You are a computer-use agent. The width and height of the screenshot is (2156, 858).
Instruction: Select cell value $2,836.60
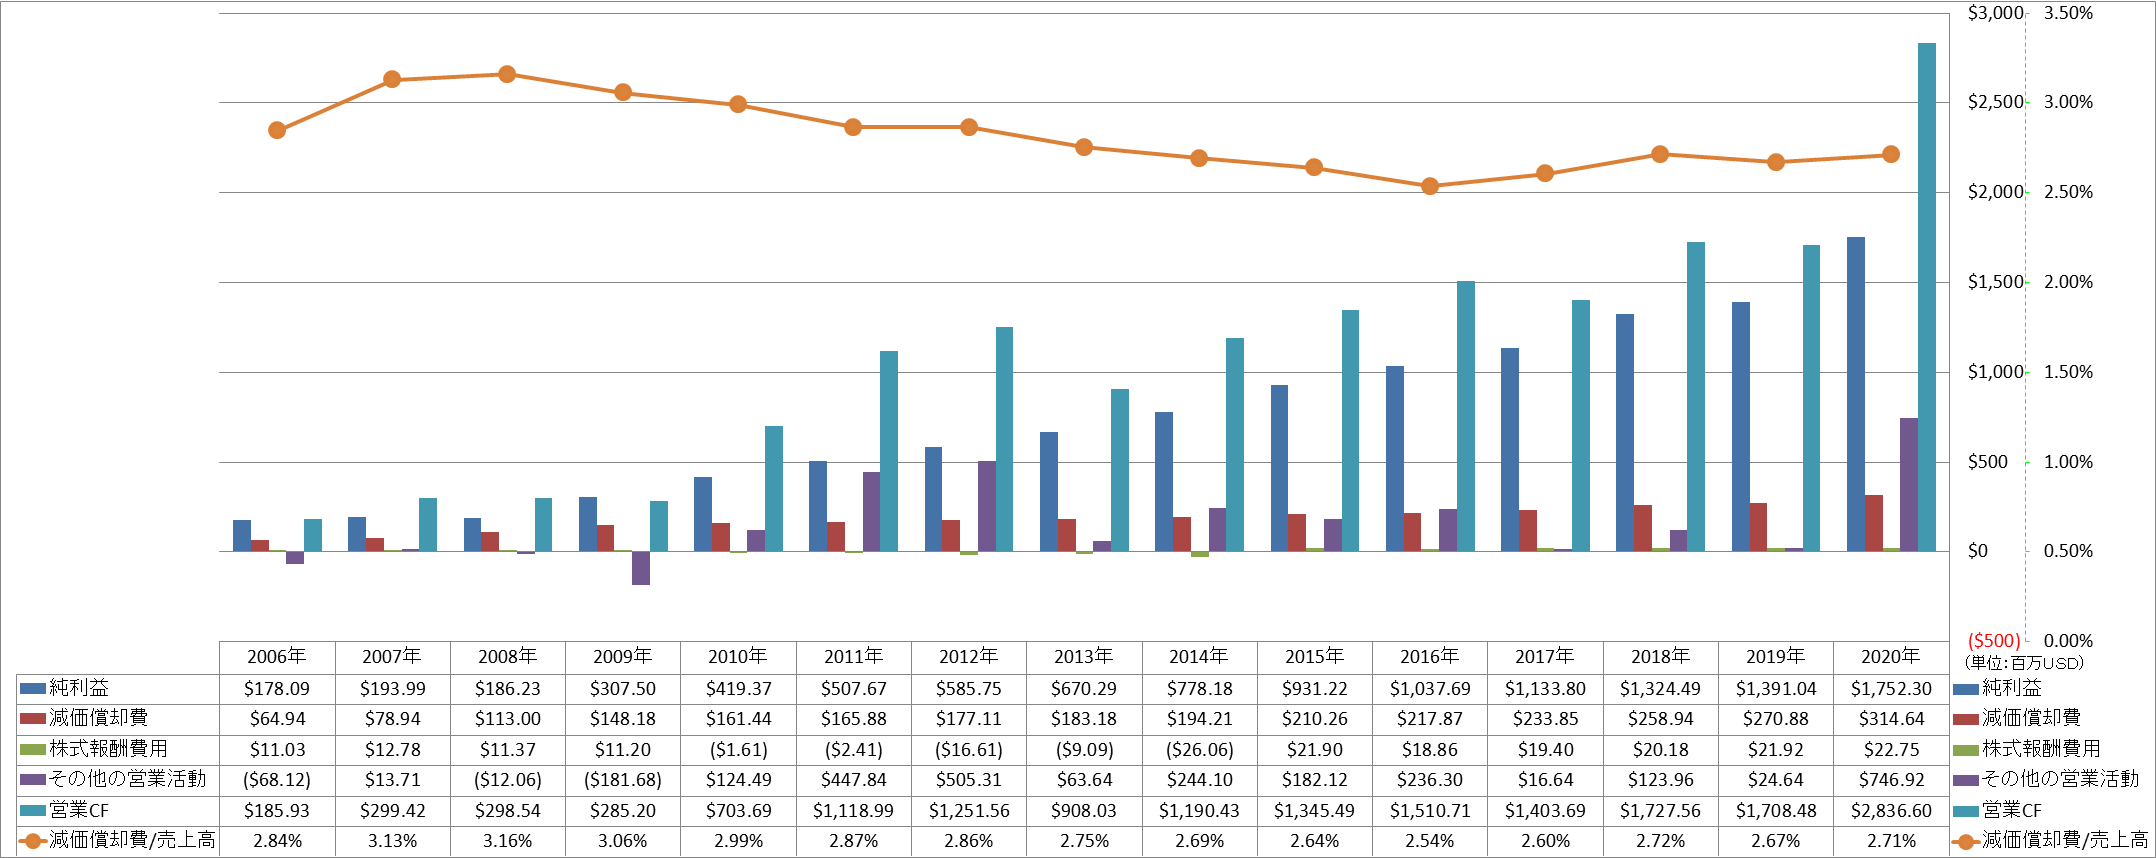[1891, 810]
